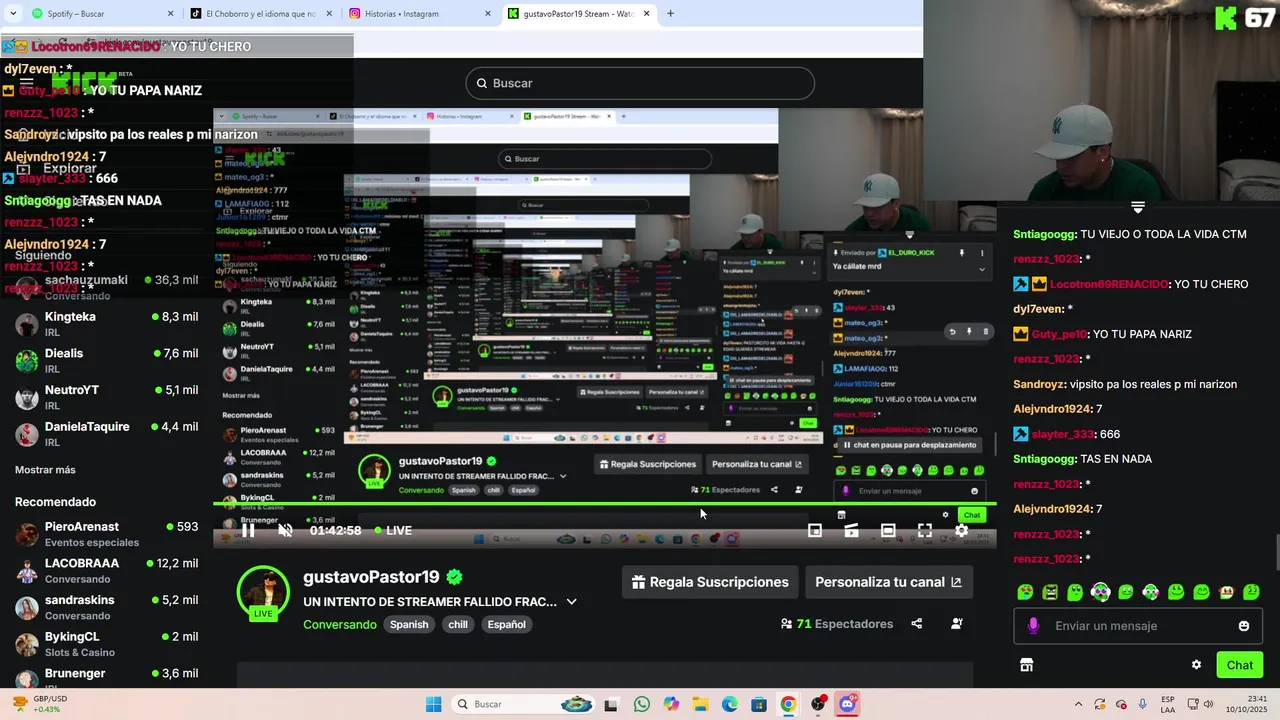Click the follow user icon beside share
Screen dimensions: 1280x720
coord(957,624)
